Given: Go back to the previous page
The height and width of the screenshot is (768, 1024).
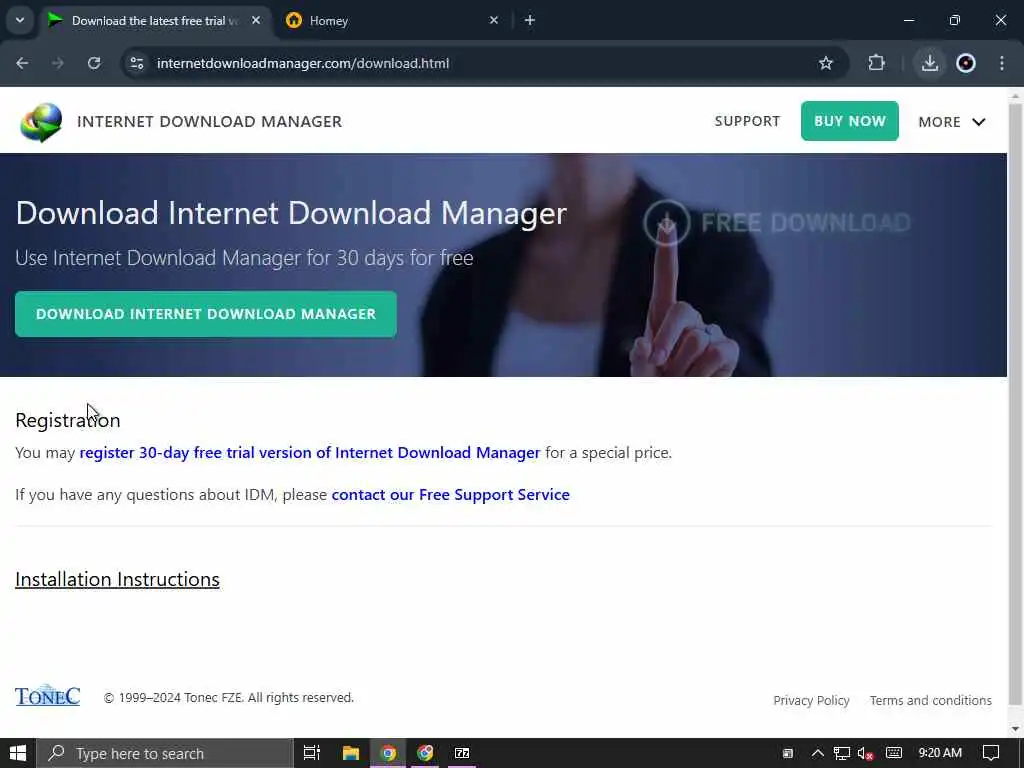Looking at the screenshot, I should pyautogui.click(x=22, y=63).
